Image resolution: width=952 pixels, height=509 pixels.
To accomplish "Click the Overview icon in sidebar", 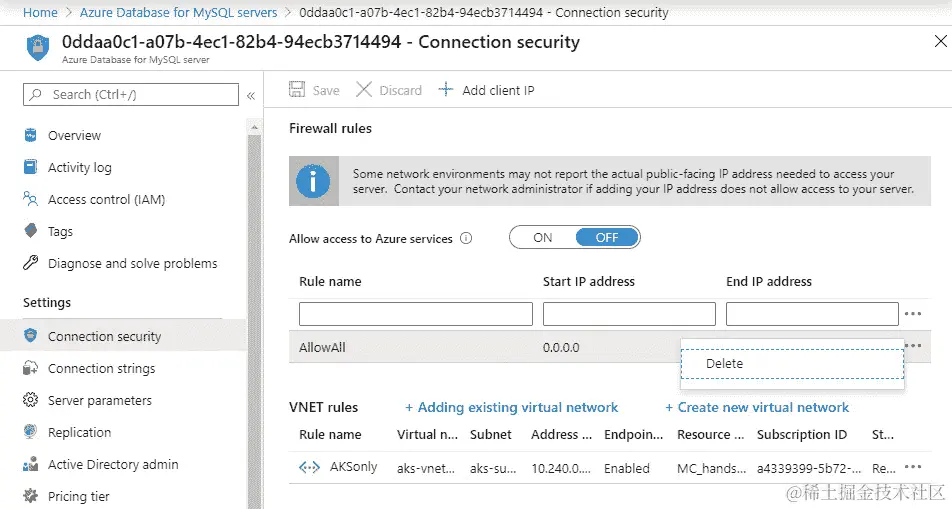I will 30,135.
